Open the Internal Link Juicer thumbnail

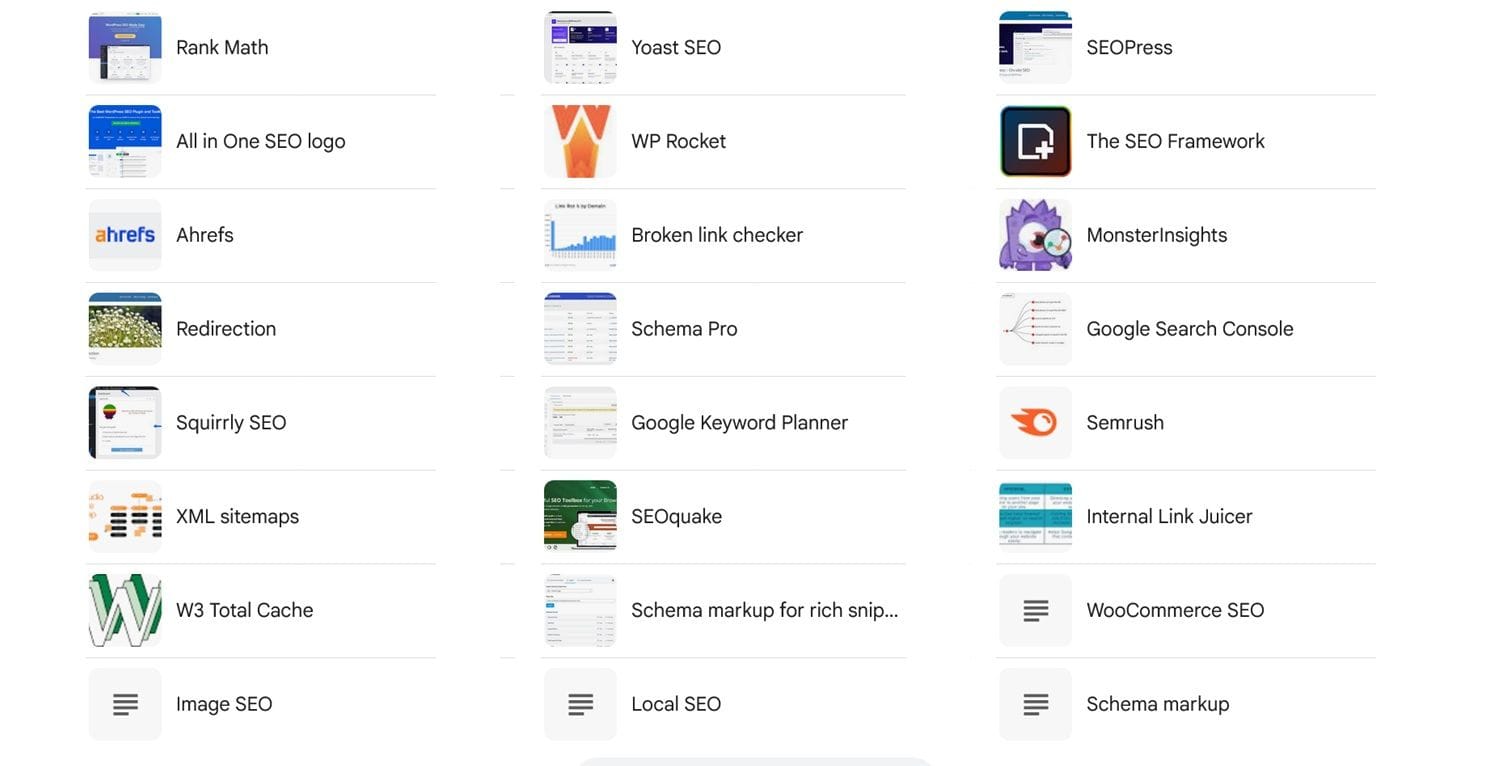(x=1035, y=517)
